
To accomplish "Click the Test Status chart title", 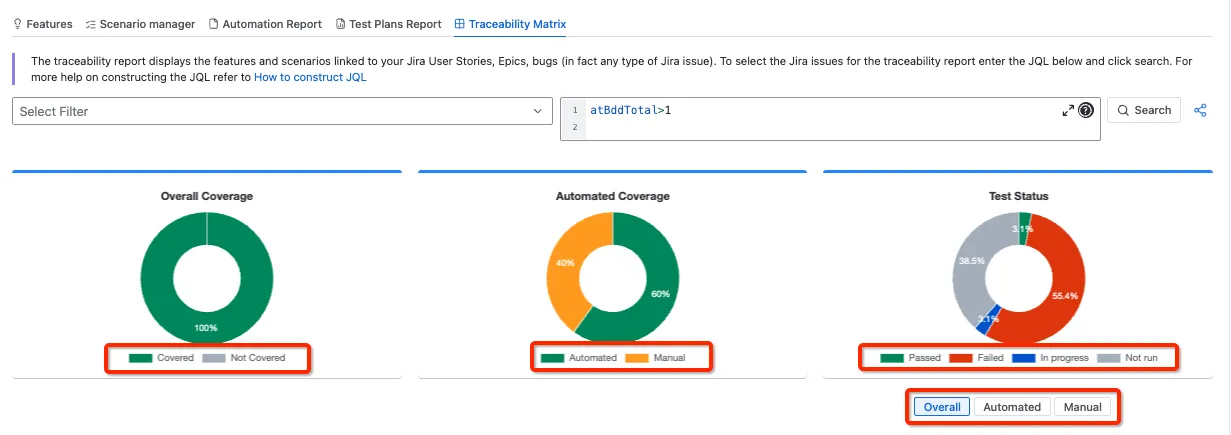I will point(1018,196).
